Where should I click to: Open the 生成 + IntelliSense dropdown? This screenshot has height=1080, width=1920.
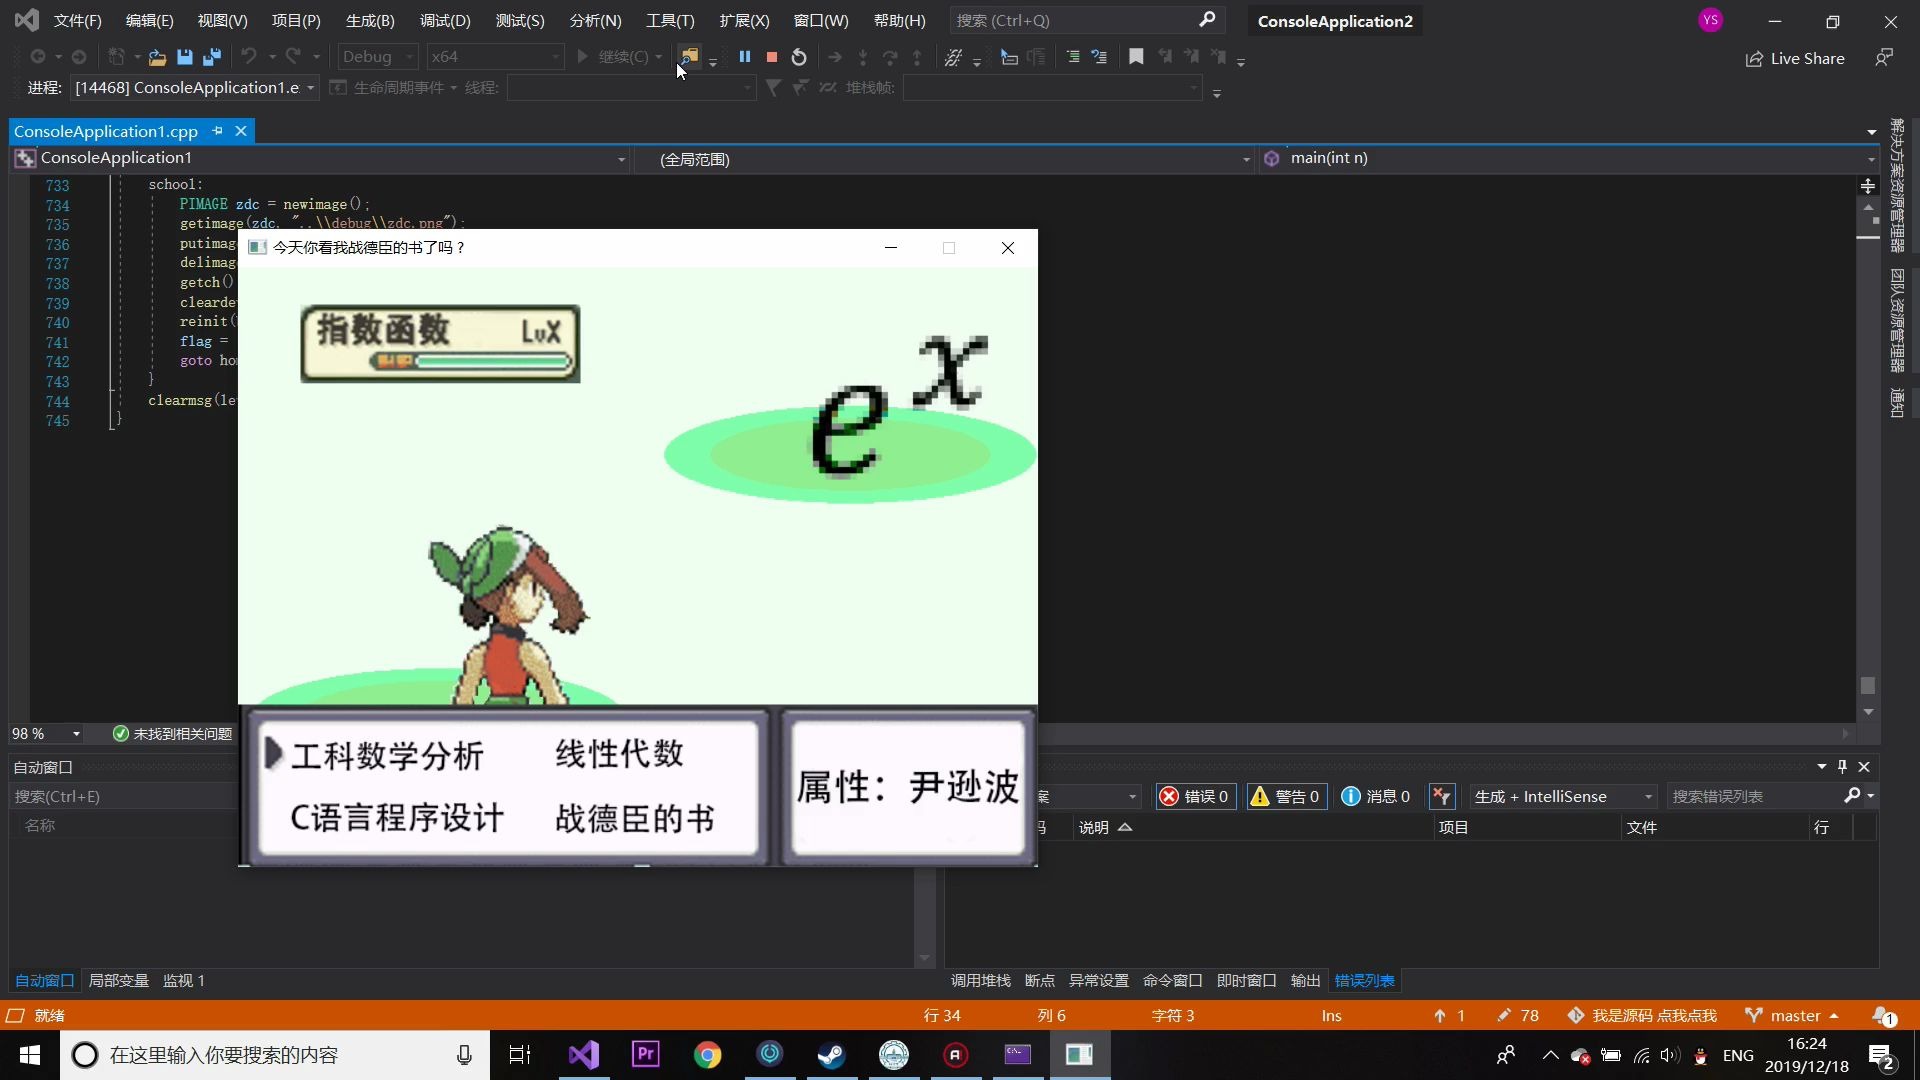[x=1560, y=796]
